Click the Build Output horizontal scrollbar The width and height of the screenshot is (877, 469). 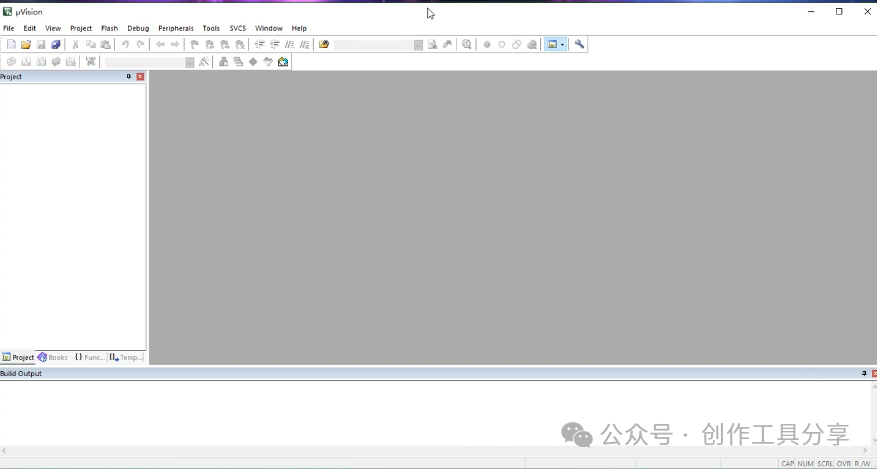(434, 450)
